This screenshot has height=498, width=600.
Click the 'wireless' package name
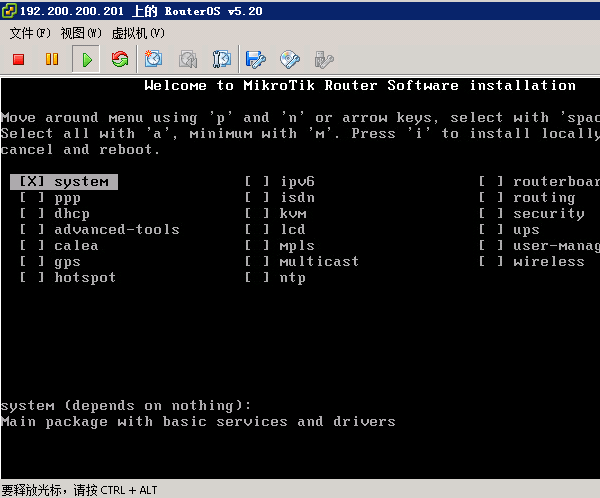549,261
